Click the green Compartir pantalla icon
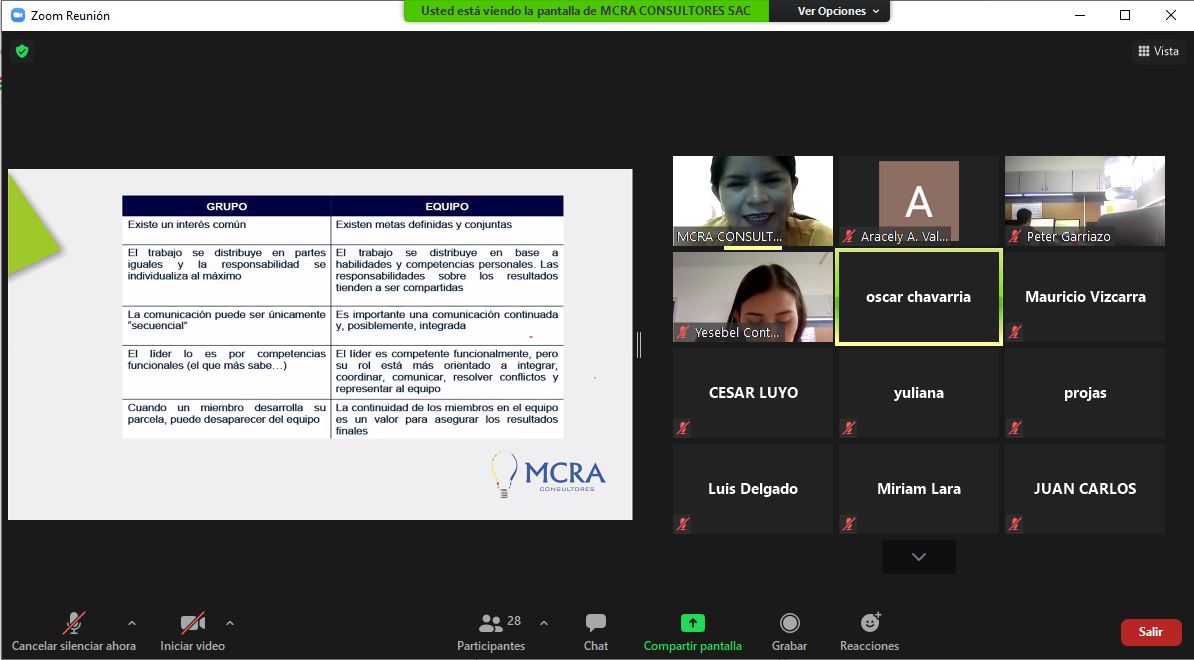 click(x=692, y=623)
